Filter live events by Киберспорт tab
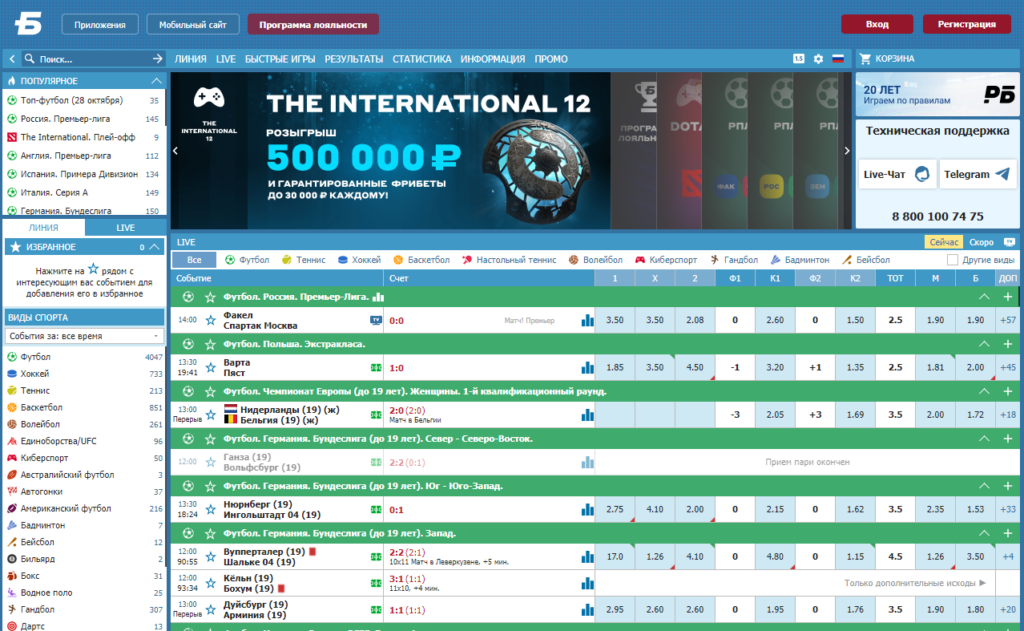This screenshot has height=631, width=1024. 666,260
